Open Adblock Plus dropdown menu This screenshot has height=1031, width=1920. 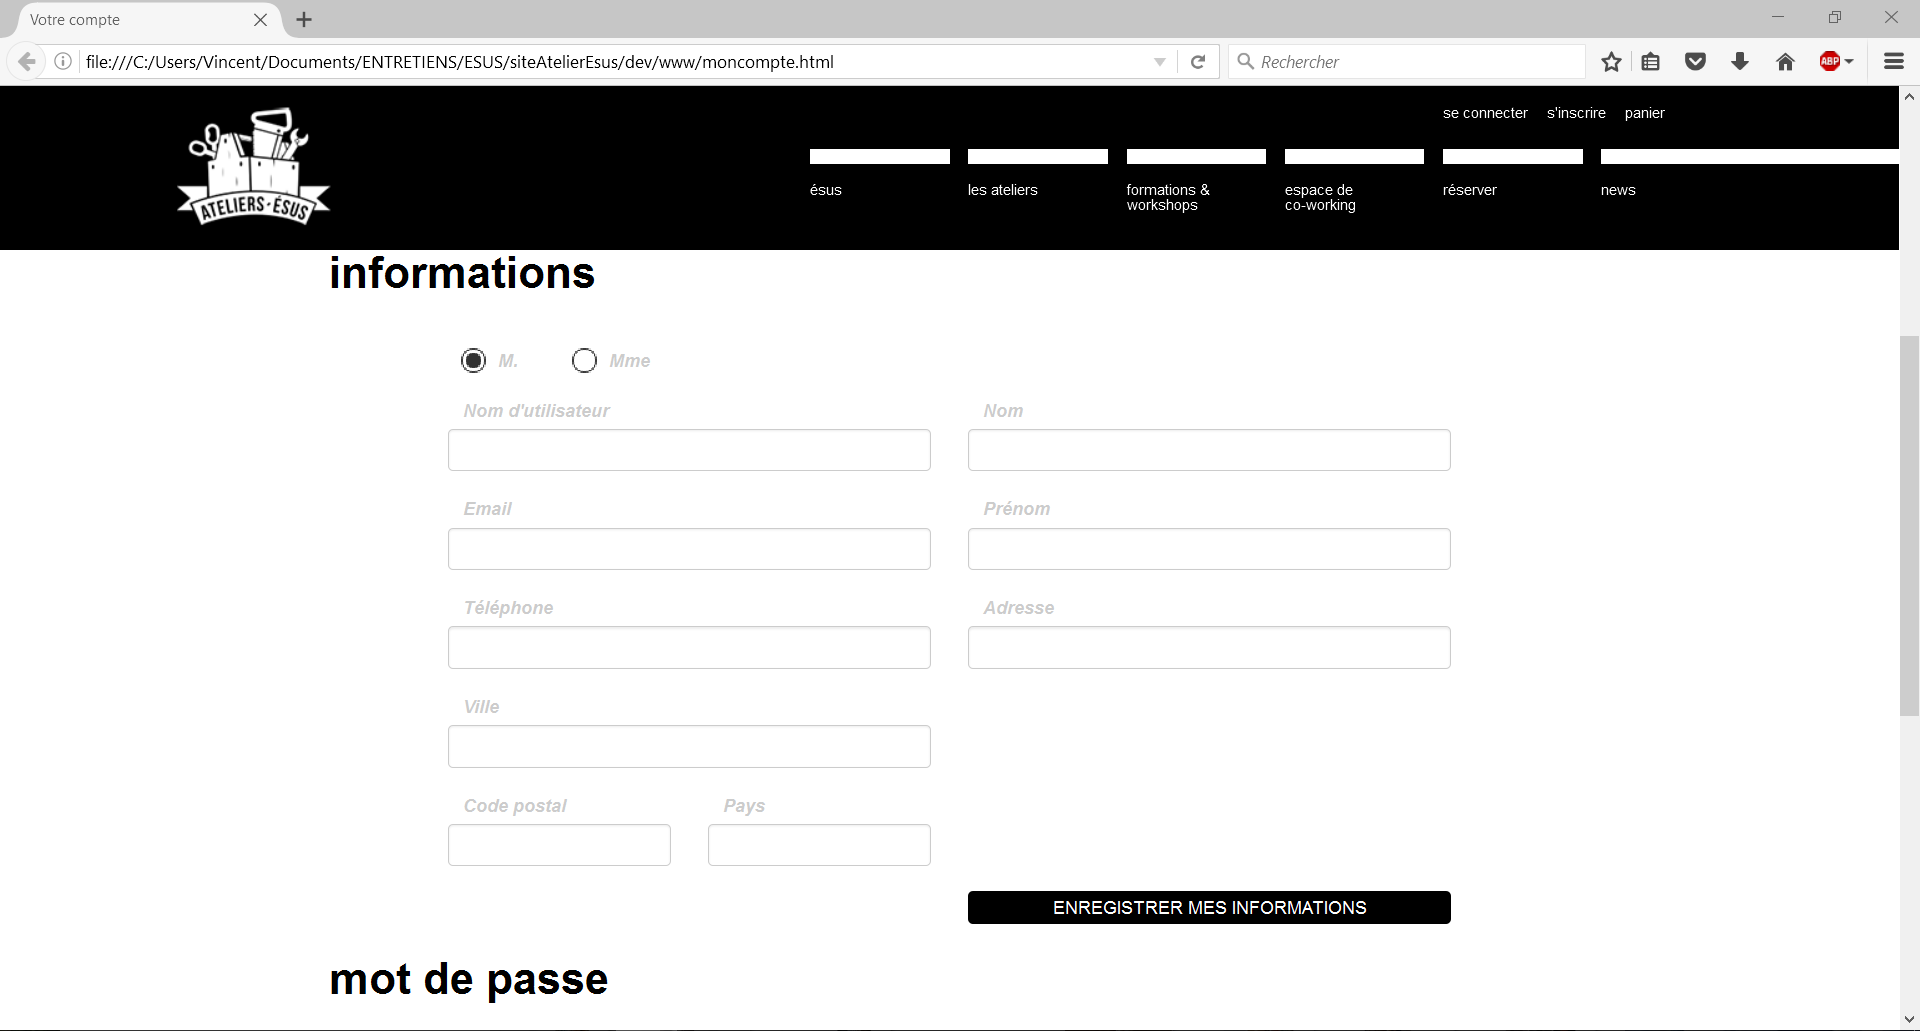coord(1837,62)
